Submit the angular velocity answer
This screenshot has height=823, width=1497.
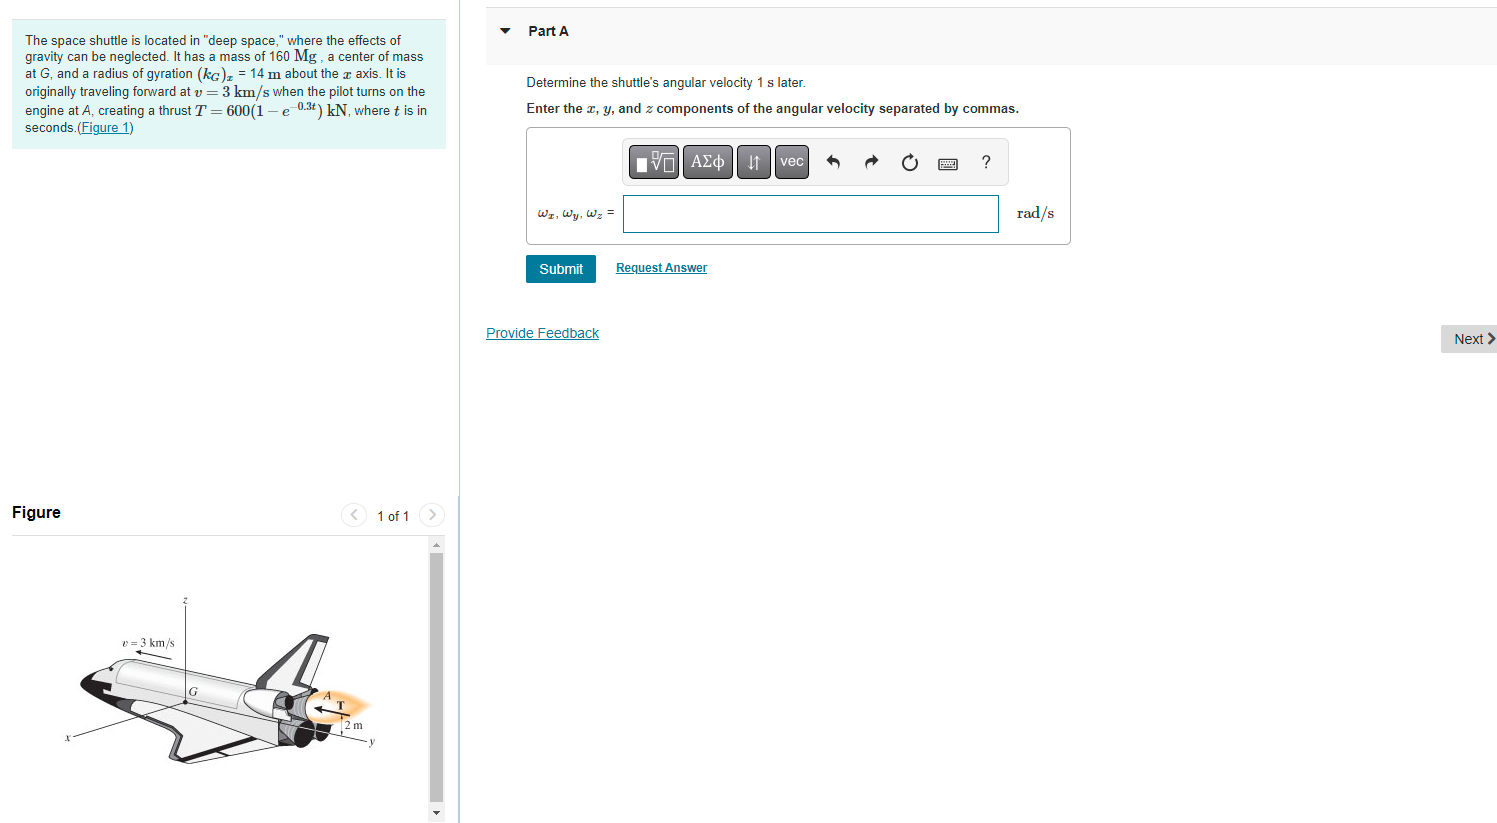click(560, 268)
